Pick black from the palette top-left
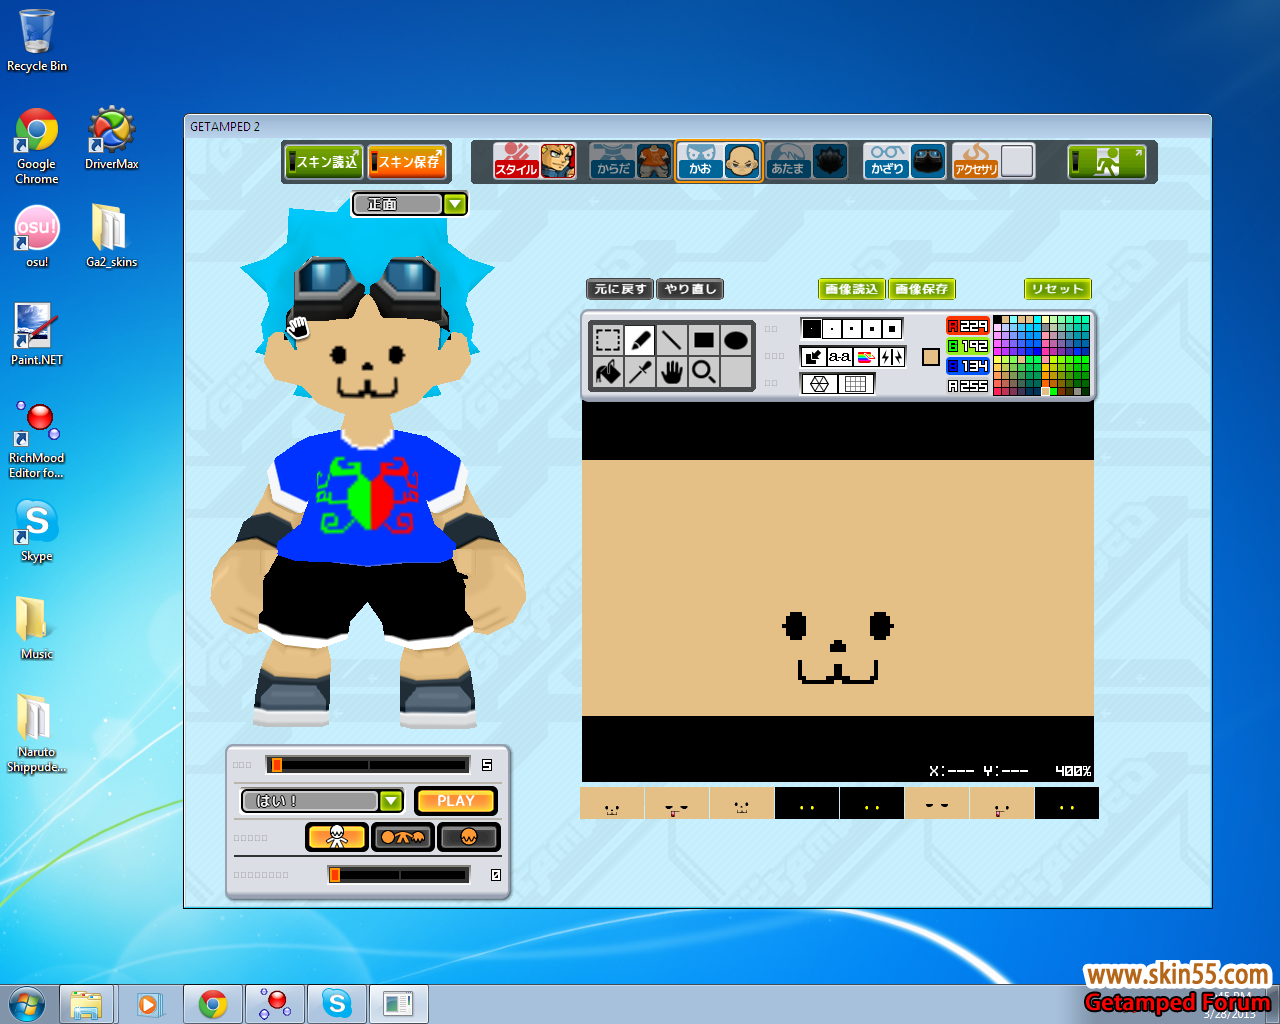This screenshot has height=1024, width=1280. point(997,320)
